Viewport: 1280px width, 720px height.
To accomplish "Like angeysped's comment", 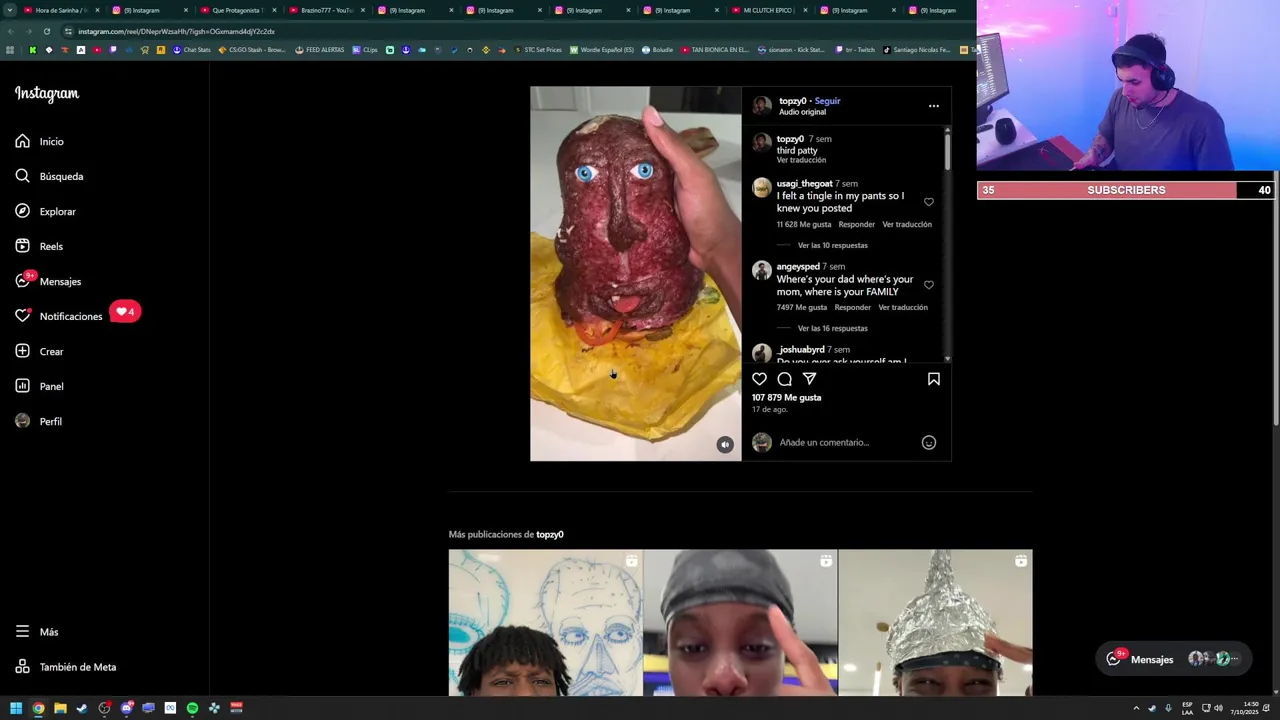I will click(x=928, y=285).
